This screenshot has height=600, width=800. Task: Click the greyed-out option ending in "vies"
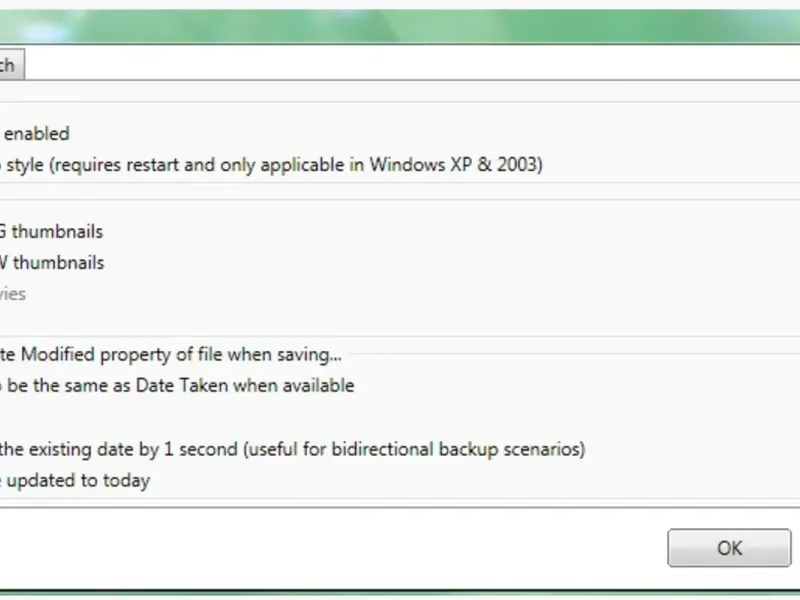[x=14, y=294]
